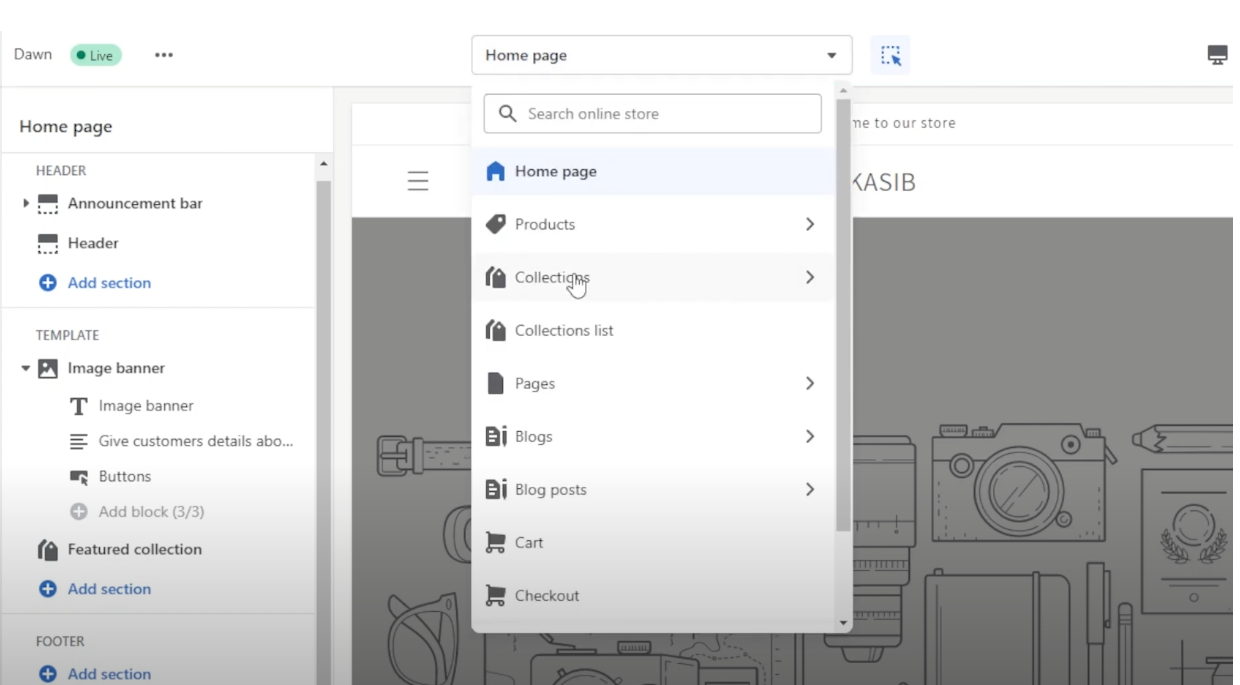Expand the Blog posts submenu chevron
The height and width of the screenshot is (685, 1240).
pyautogui.click(x=810, y=489)
